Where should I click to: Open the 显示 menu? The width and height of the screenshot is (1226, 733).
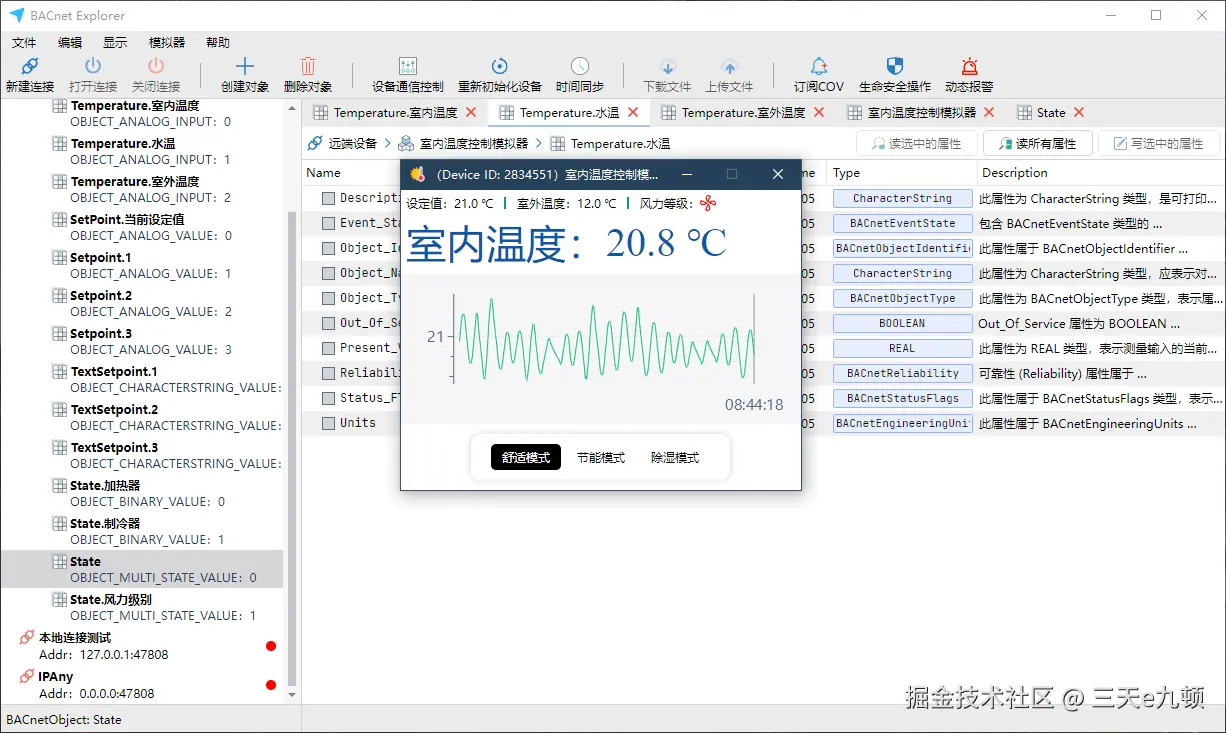pos(115,43)
